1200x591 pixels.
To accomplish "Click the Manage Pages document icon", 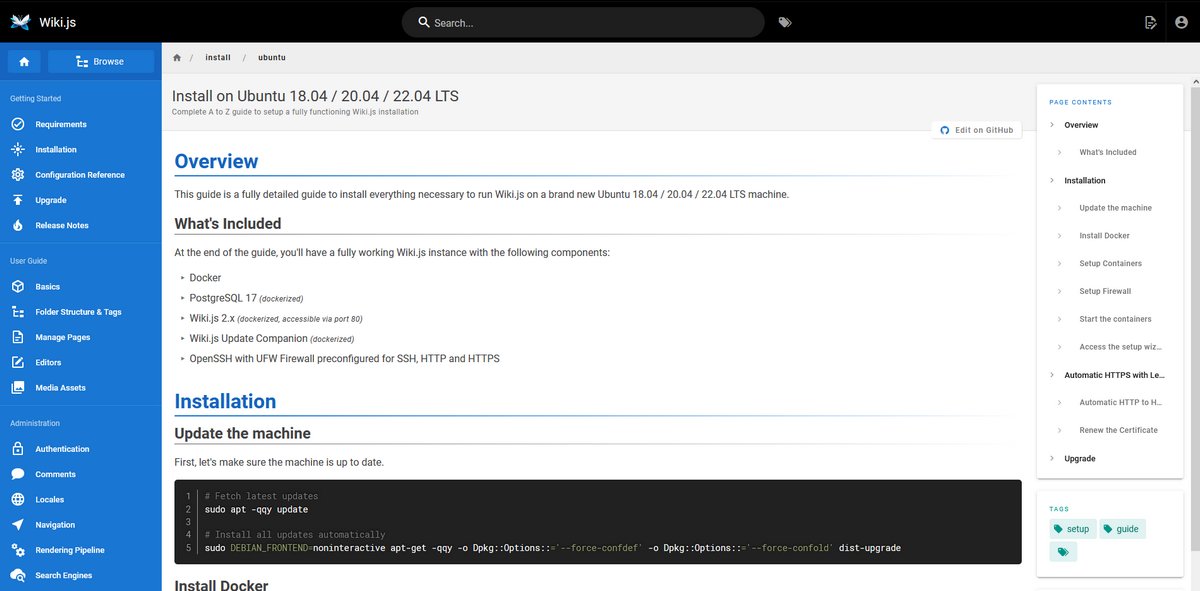I will click(17, 337).
